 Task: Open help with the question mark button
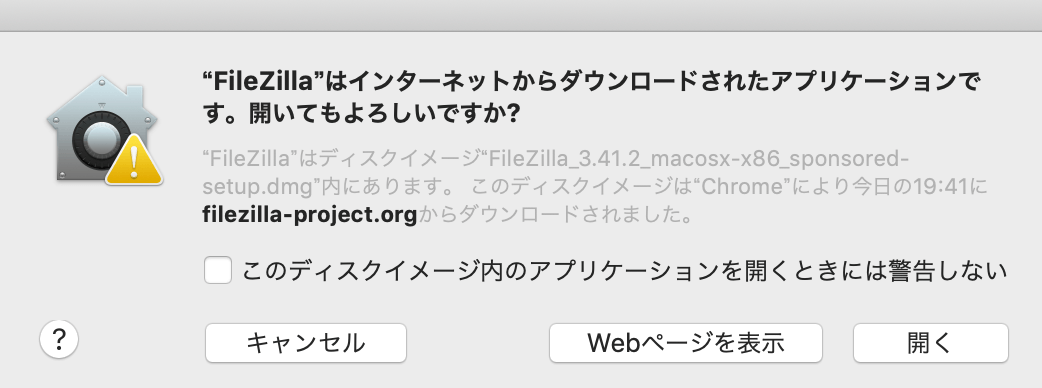click(59, 340)
